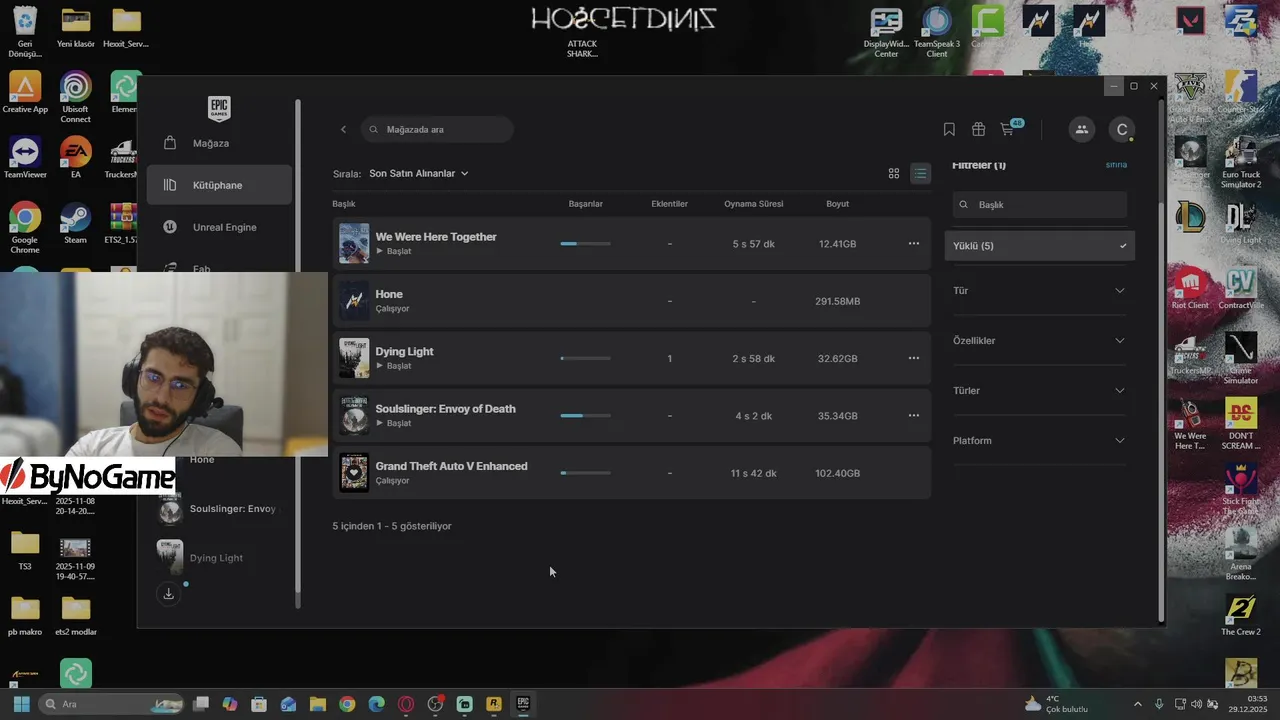Switch library to grid view
Screen dimensions: 1280x720
point(894,173)
